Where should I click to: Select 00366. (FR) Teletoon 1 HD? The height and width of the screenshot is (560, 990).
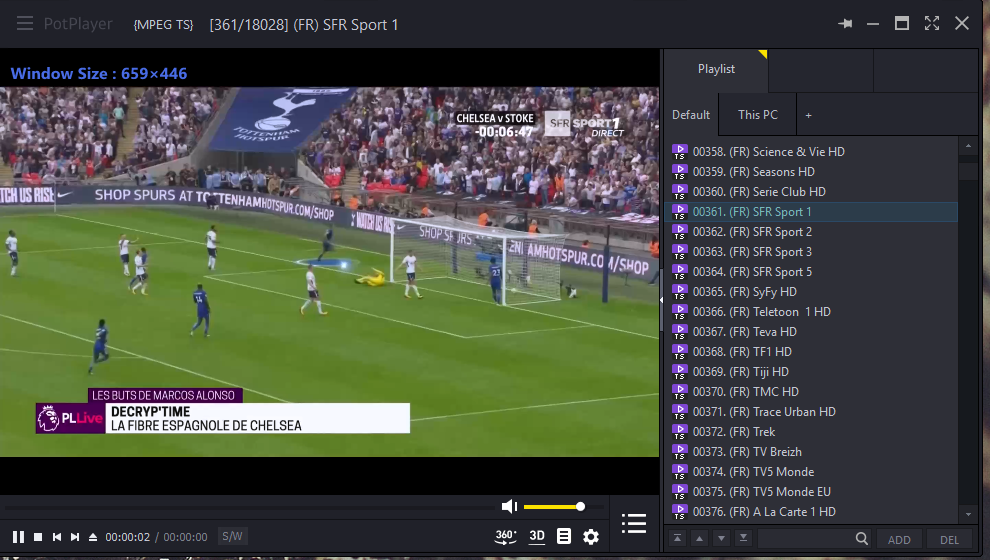(811, 312)
